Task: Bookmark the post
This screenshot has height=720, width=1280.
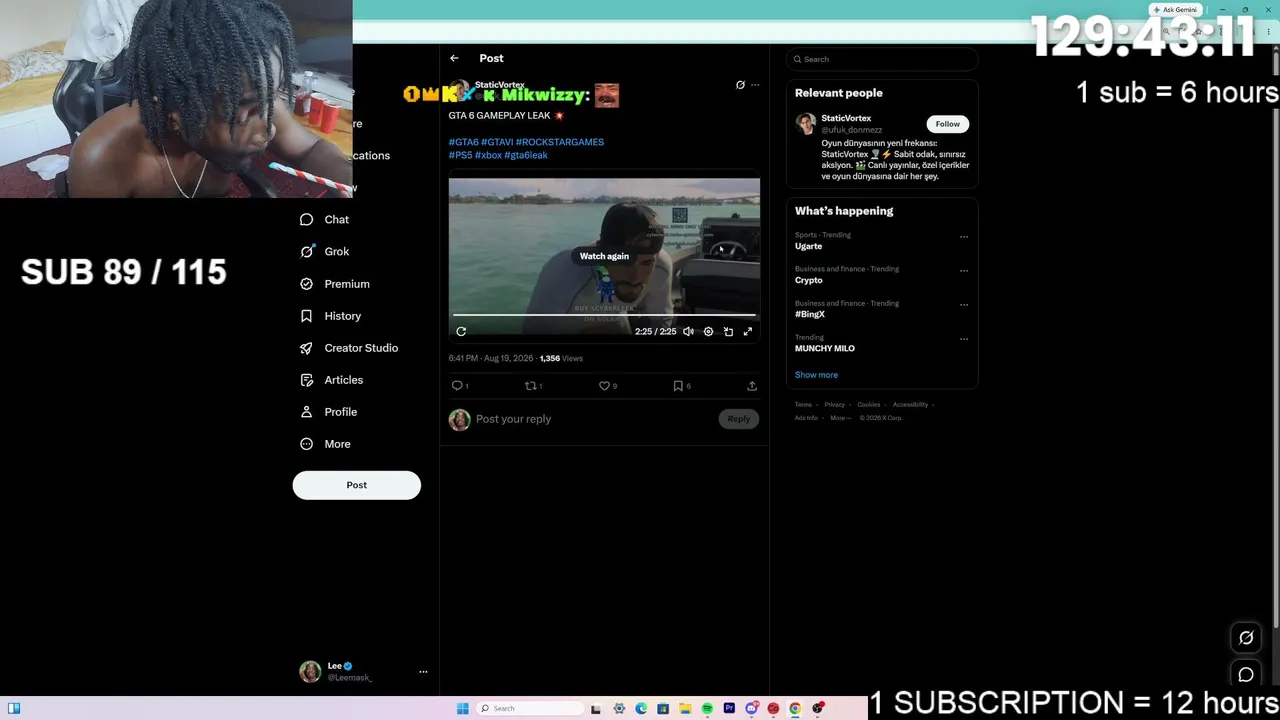Action: [678, 386]
